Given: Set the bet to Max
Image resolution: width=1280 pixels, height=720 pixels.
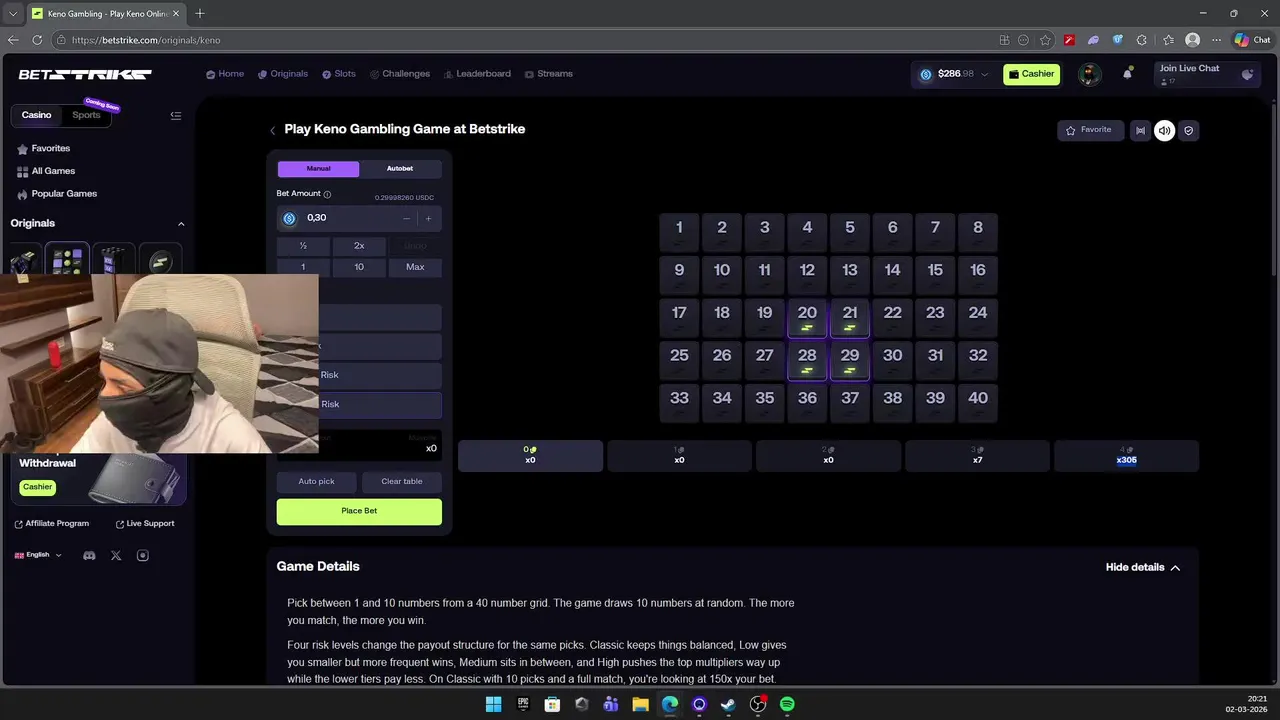Looking at the screenshot, I should point(415,267).
